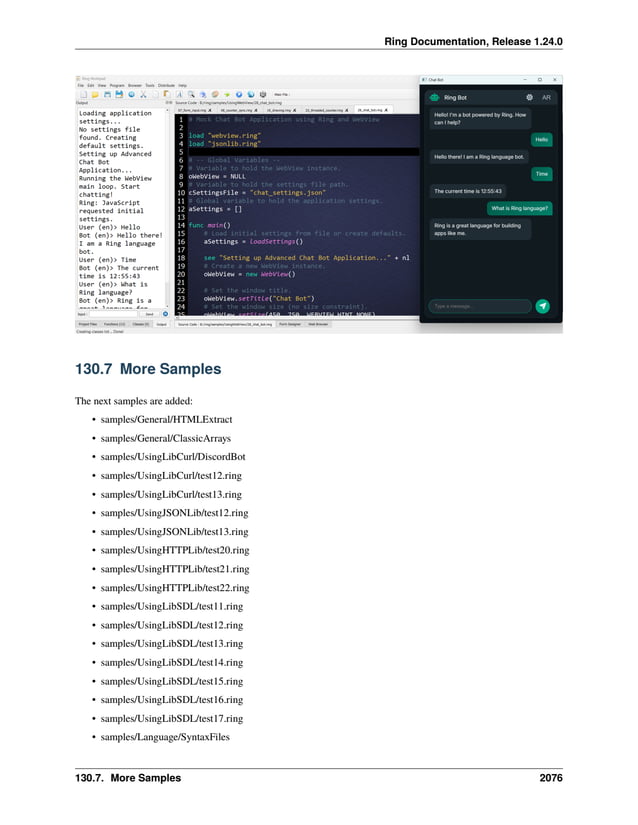Click the globe web browser toolbar icon
Image resolution: width=638 pixels, height=825 pixels.
tap(251, 94)
